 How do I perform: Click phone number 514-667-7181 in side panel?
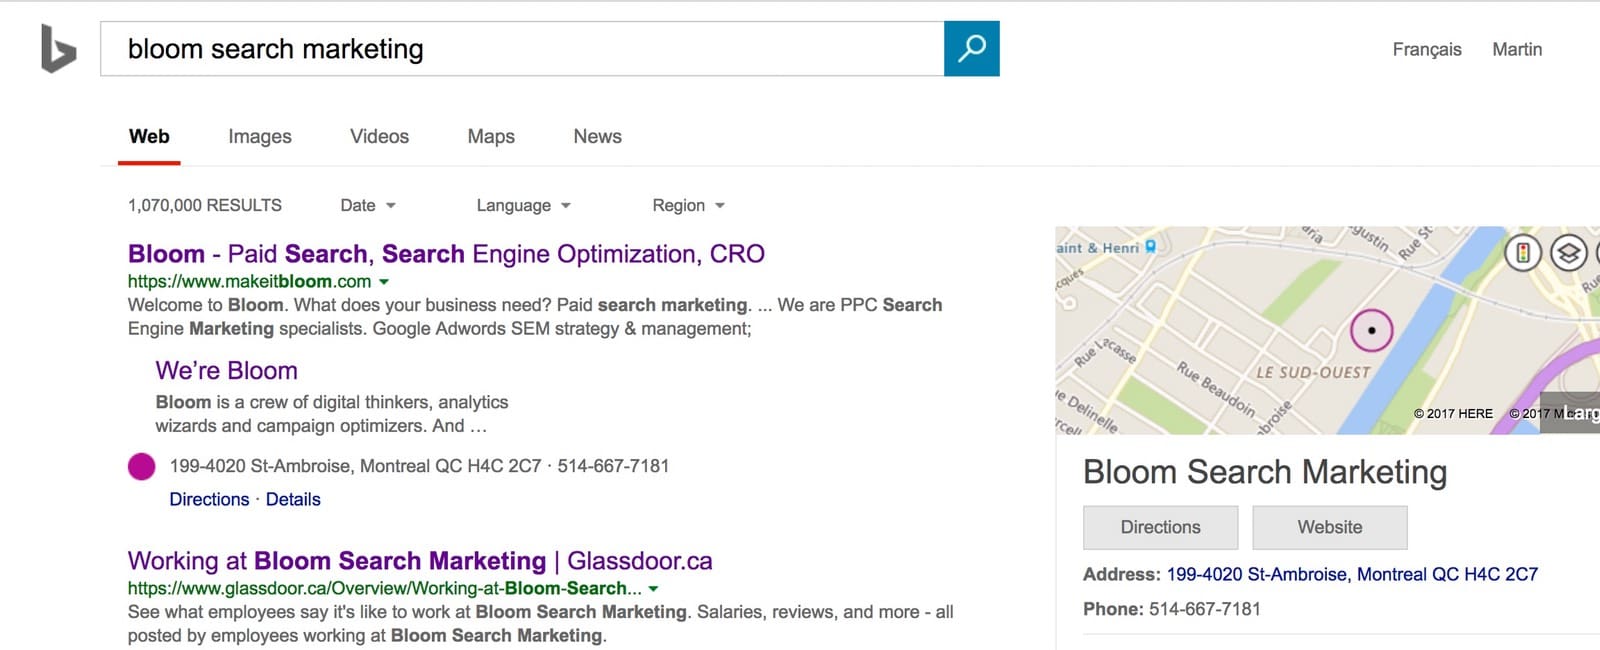1205,609
